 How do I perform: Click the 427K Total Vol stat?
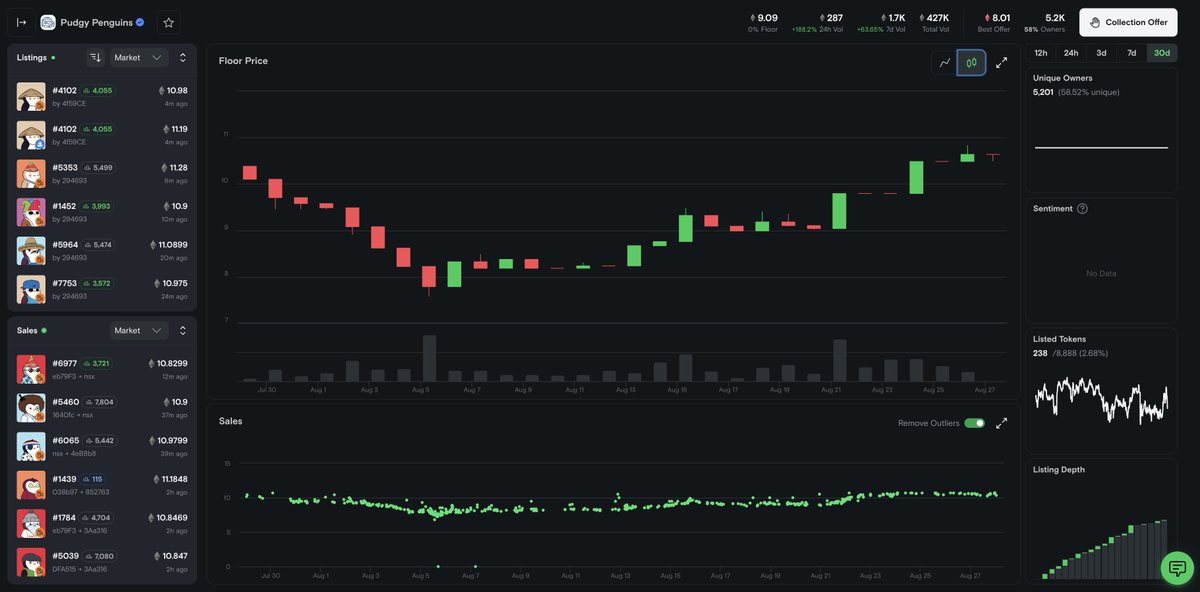(936, 22)
